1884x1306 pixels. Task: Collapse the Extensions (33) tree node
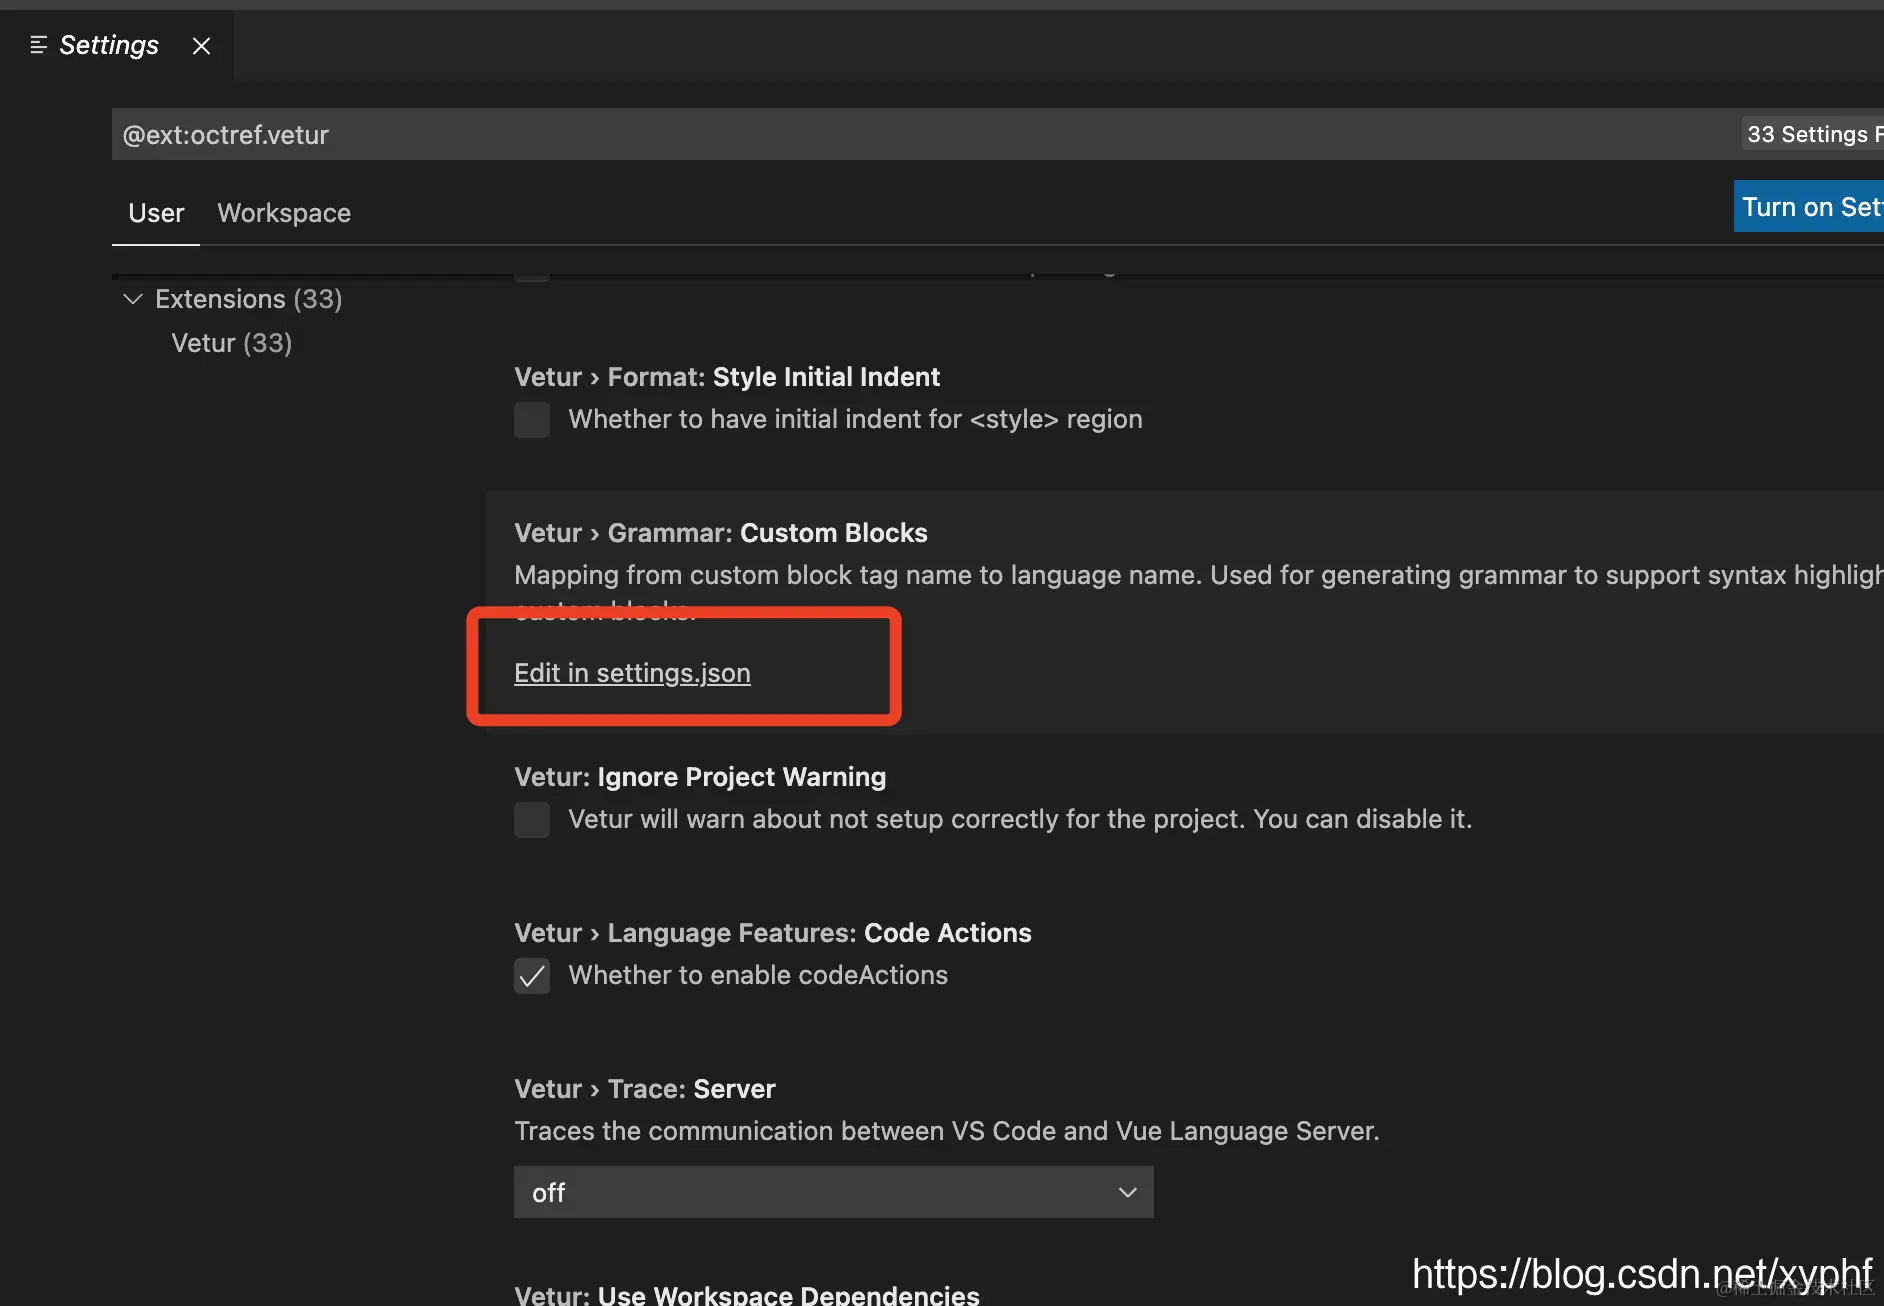click(132, 299)
